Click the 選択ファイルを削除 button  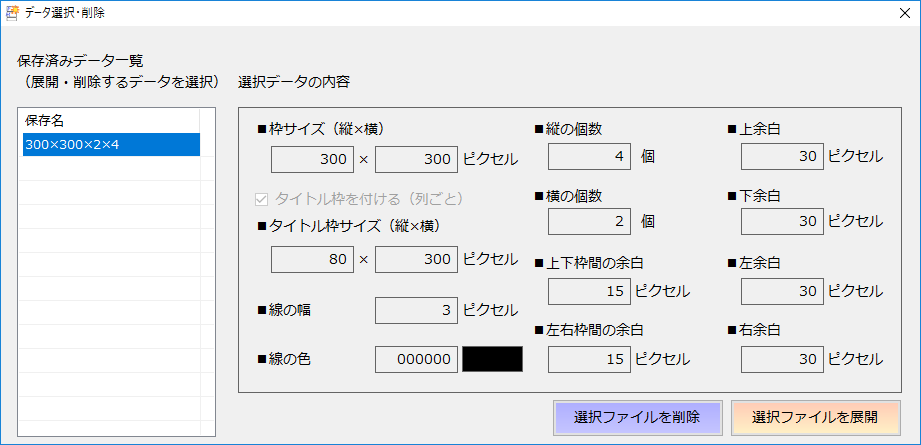636,417
